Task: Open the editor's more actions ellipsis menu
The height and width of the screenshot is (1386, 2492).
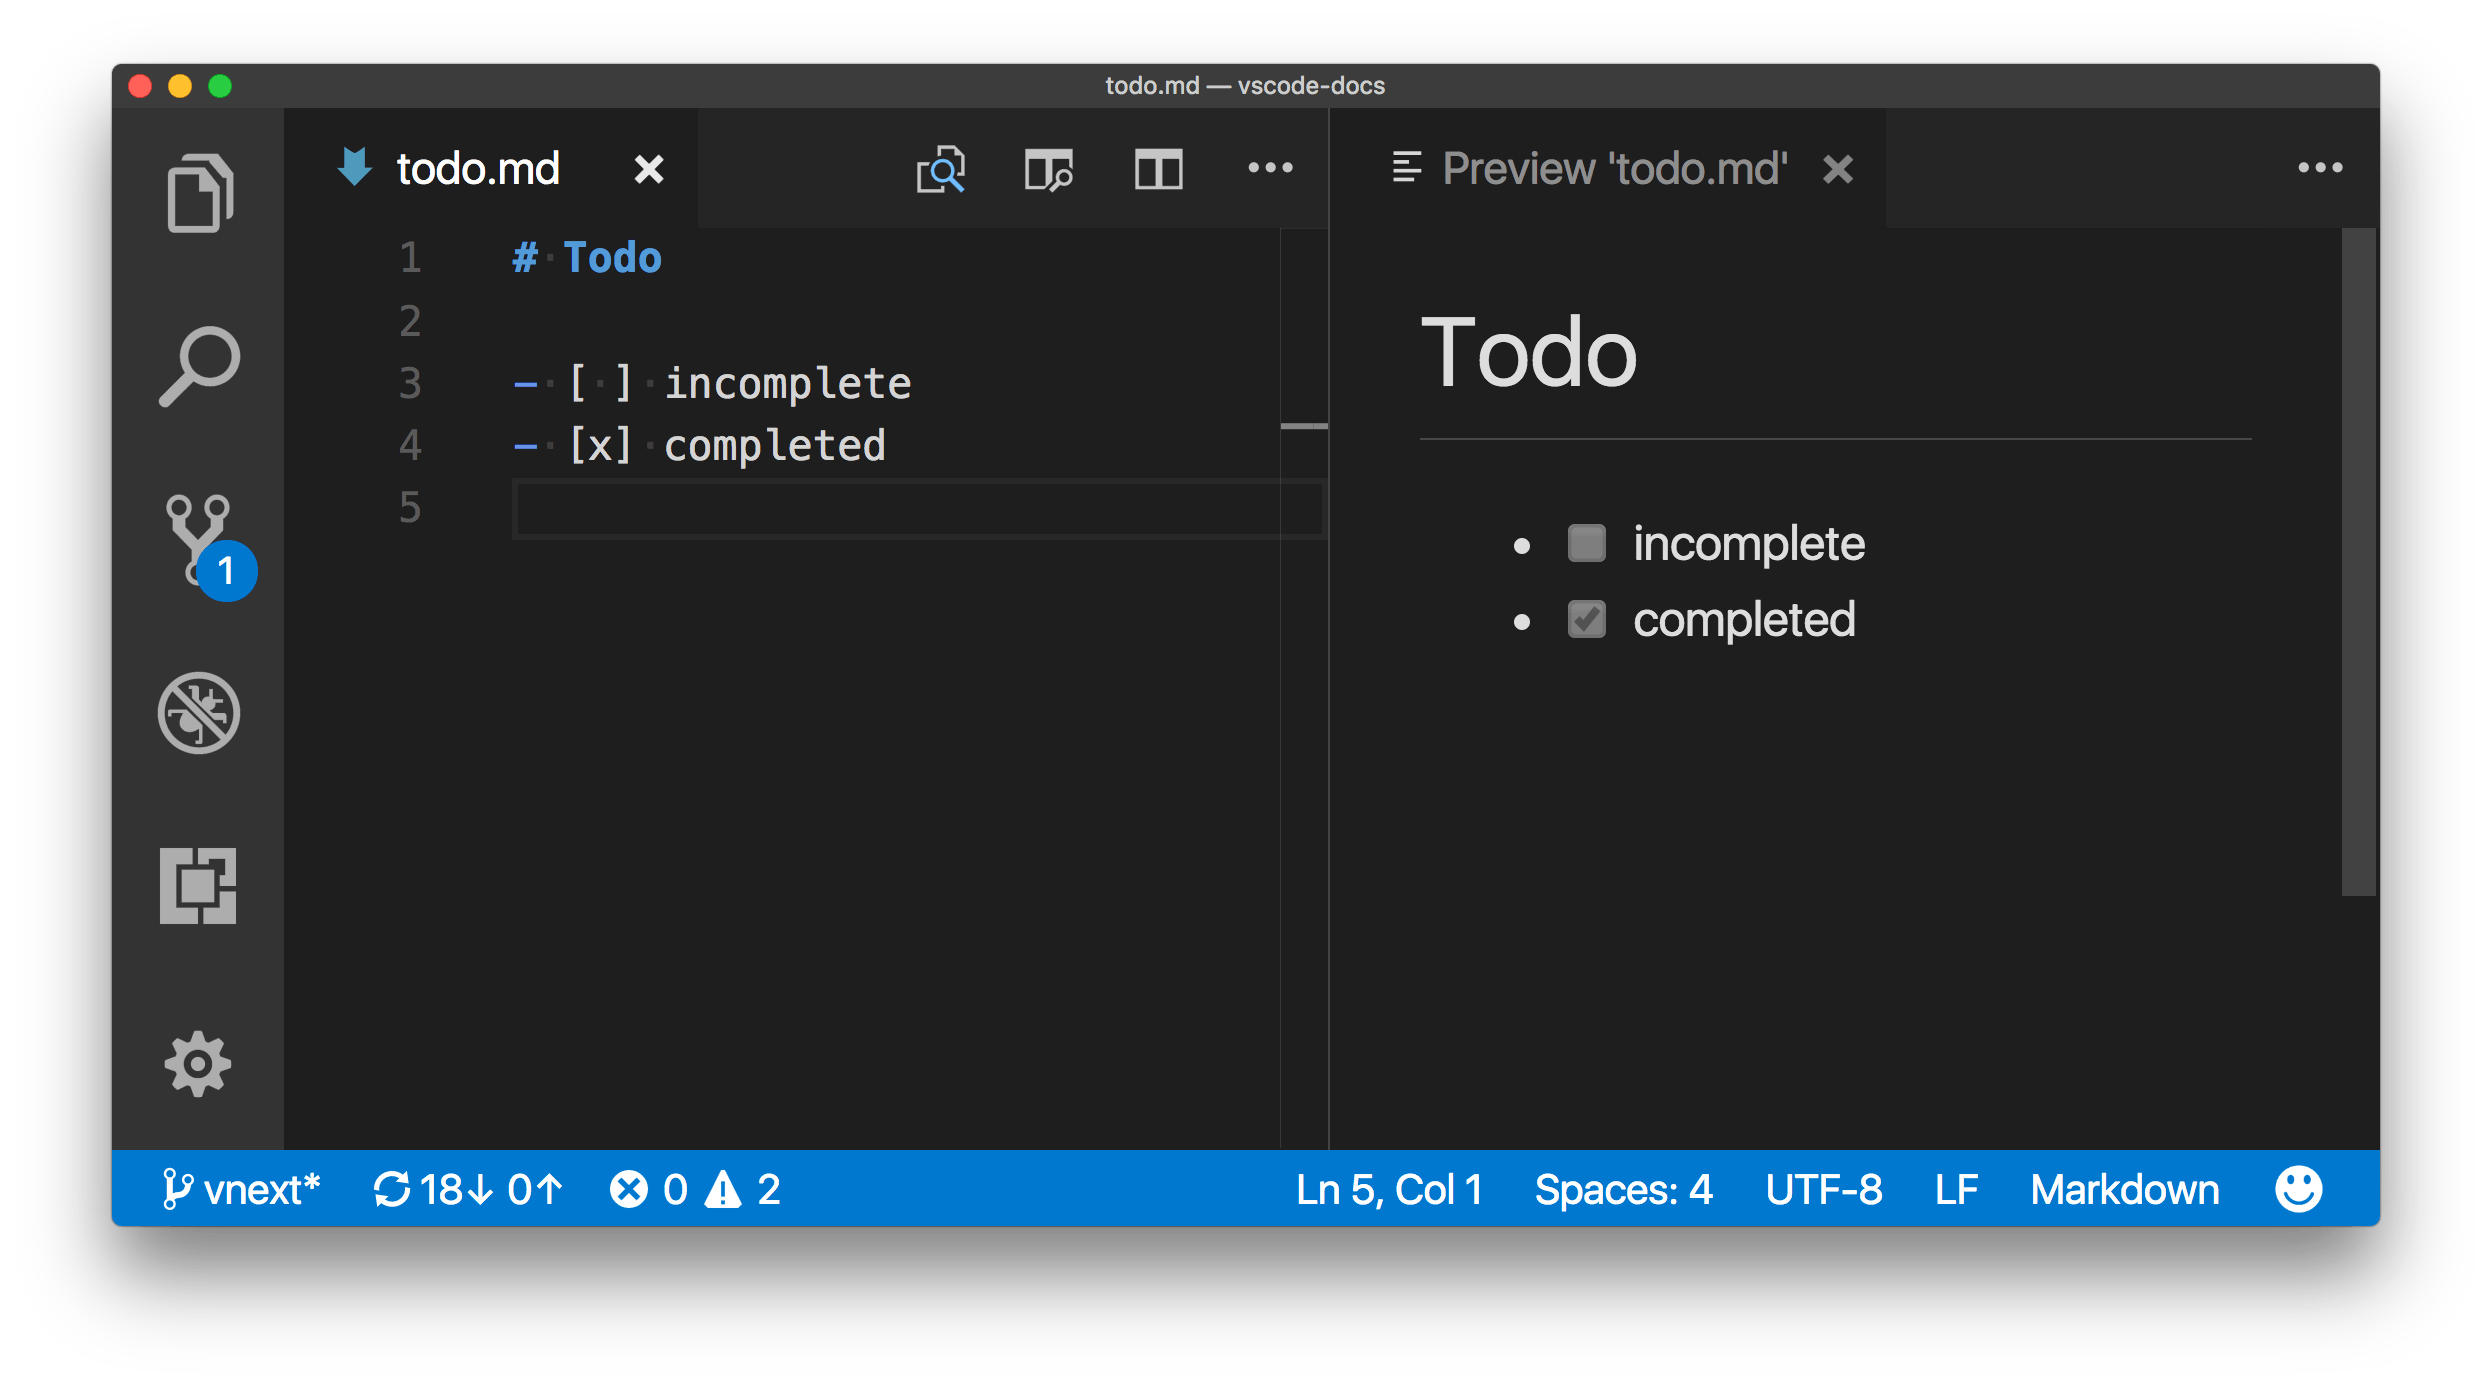Action: click(x=1270, y=168)
